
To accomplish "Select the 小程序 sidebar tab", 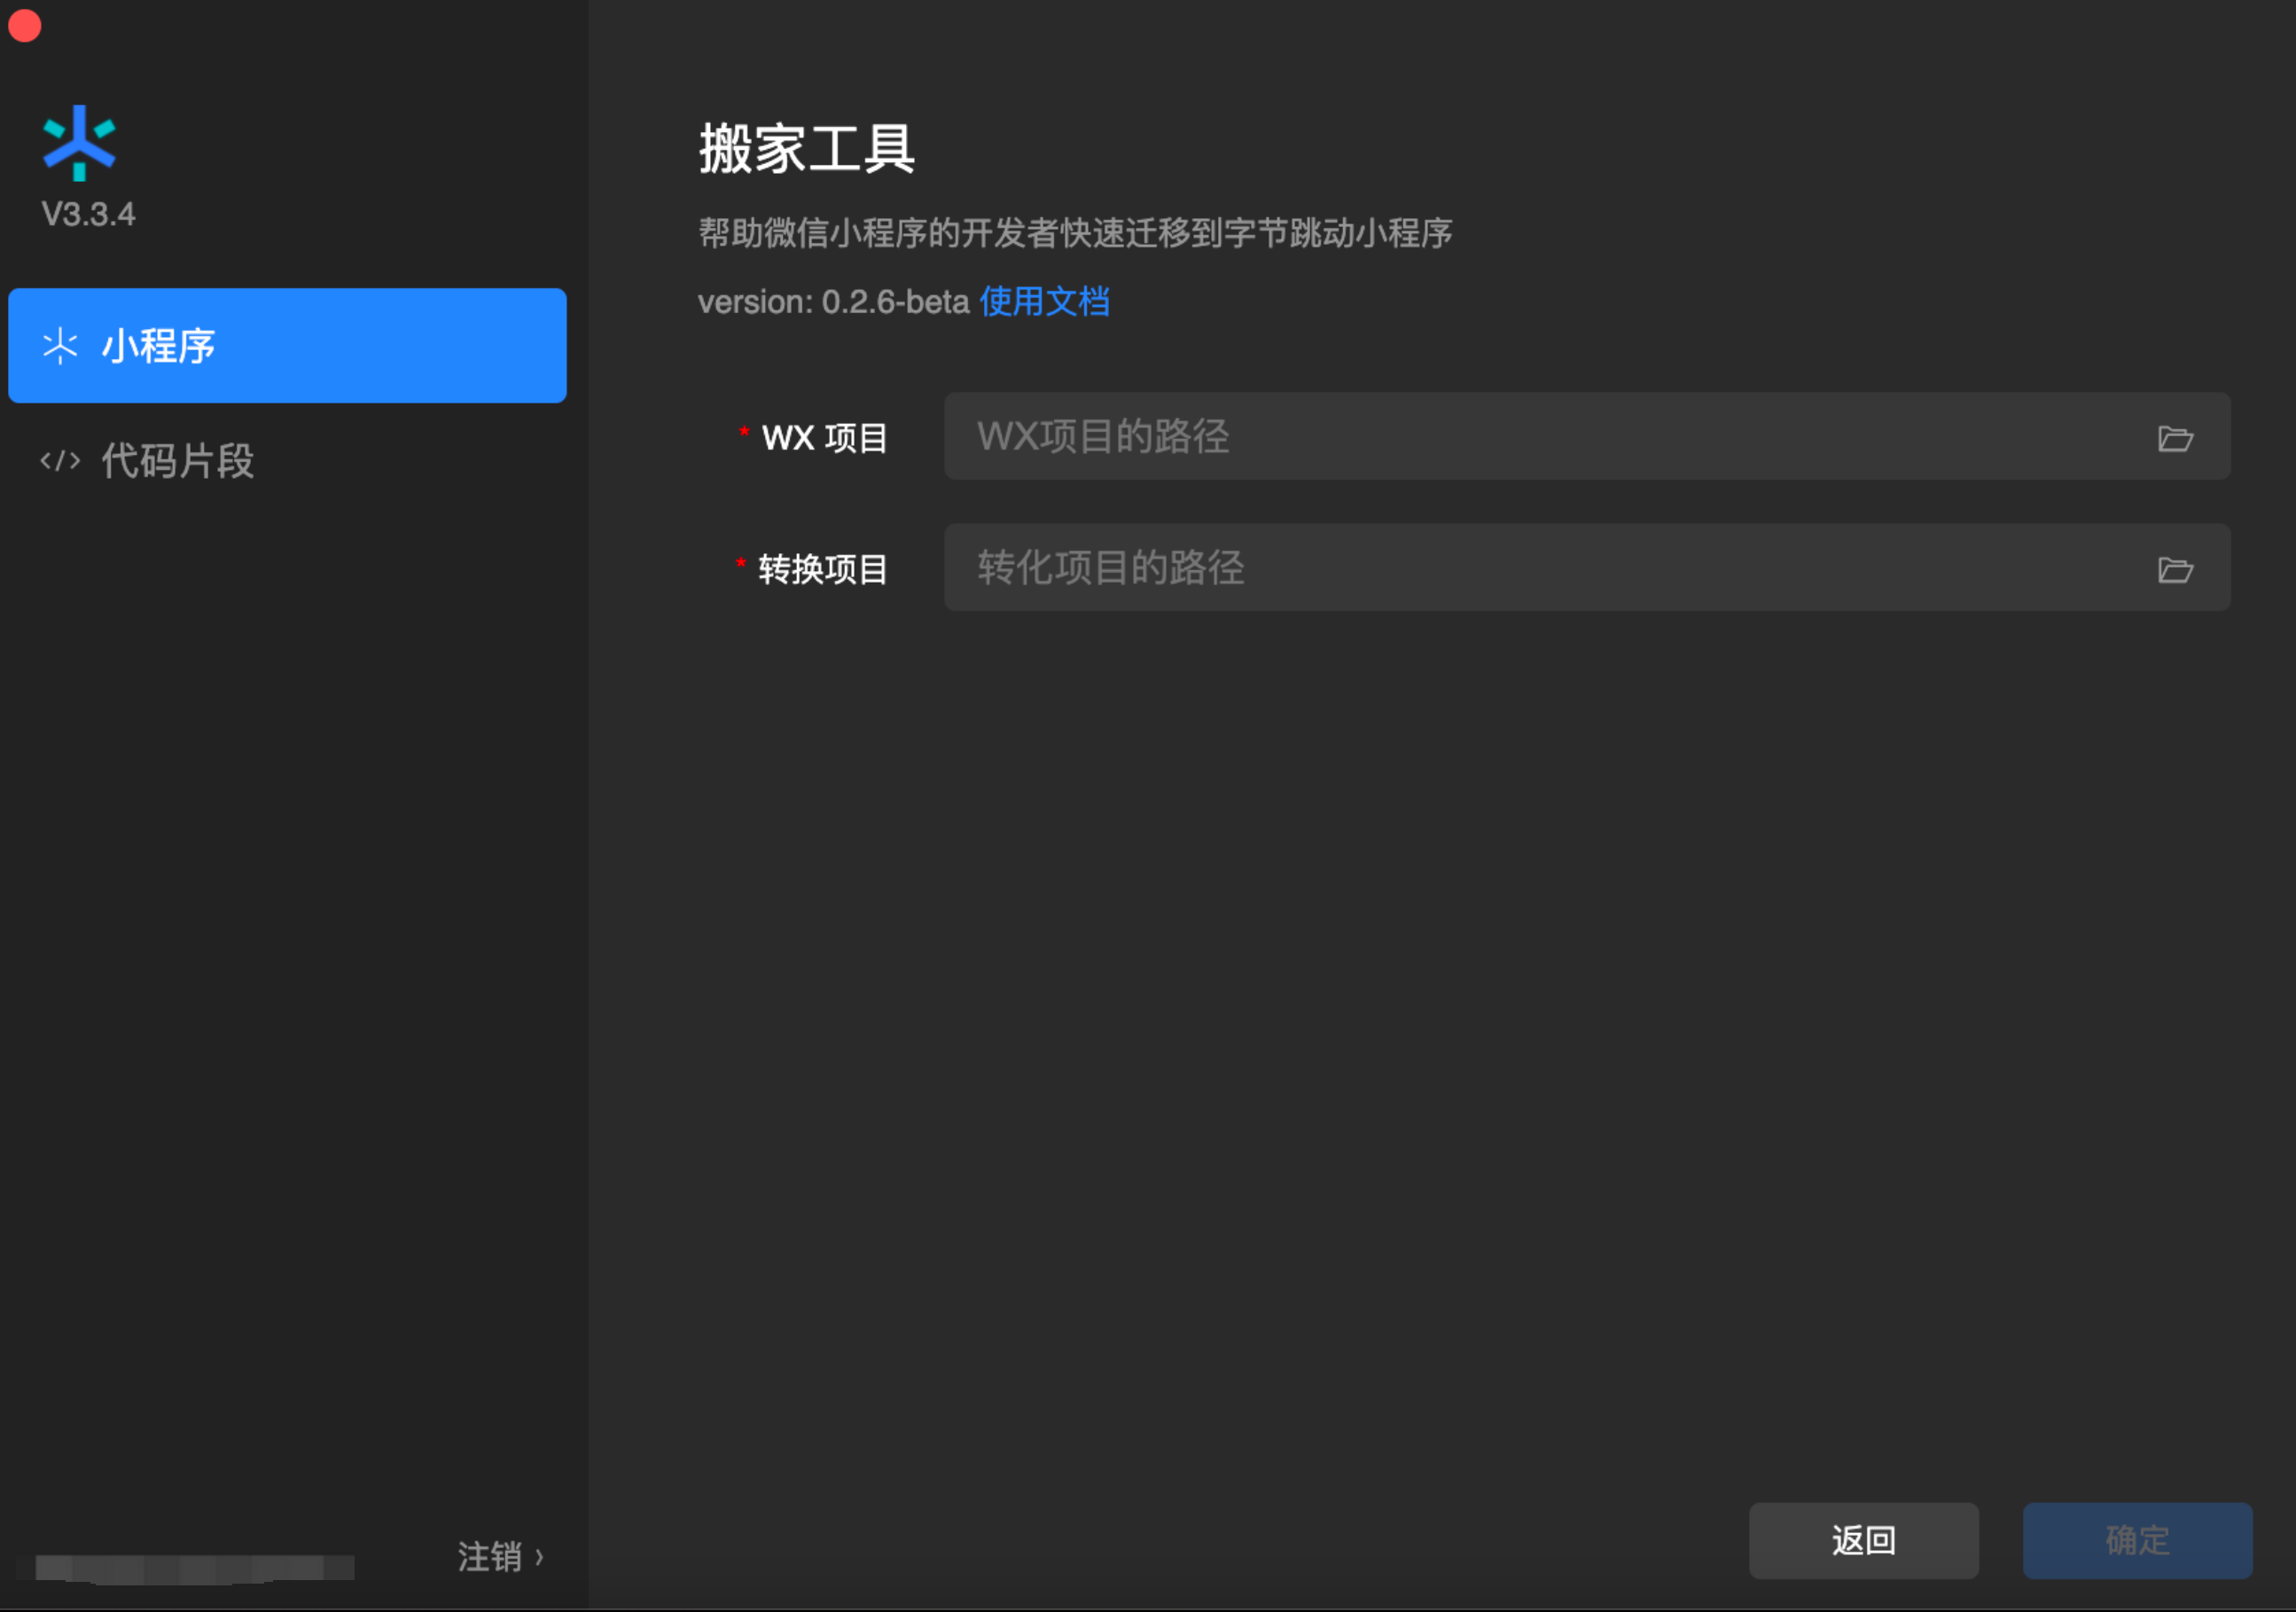I will click(287, 346).
